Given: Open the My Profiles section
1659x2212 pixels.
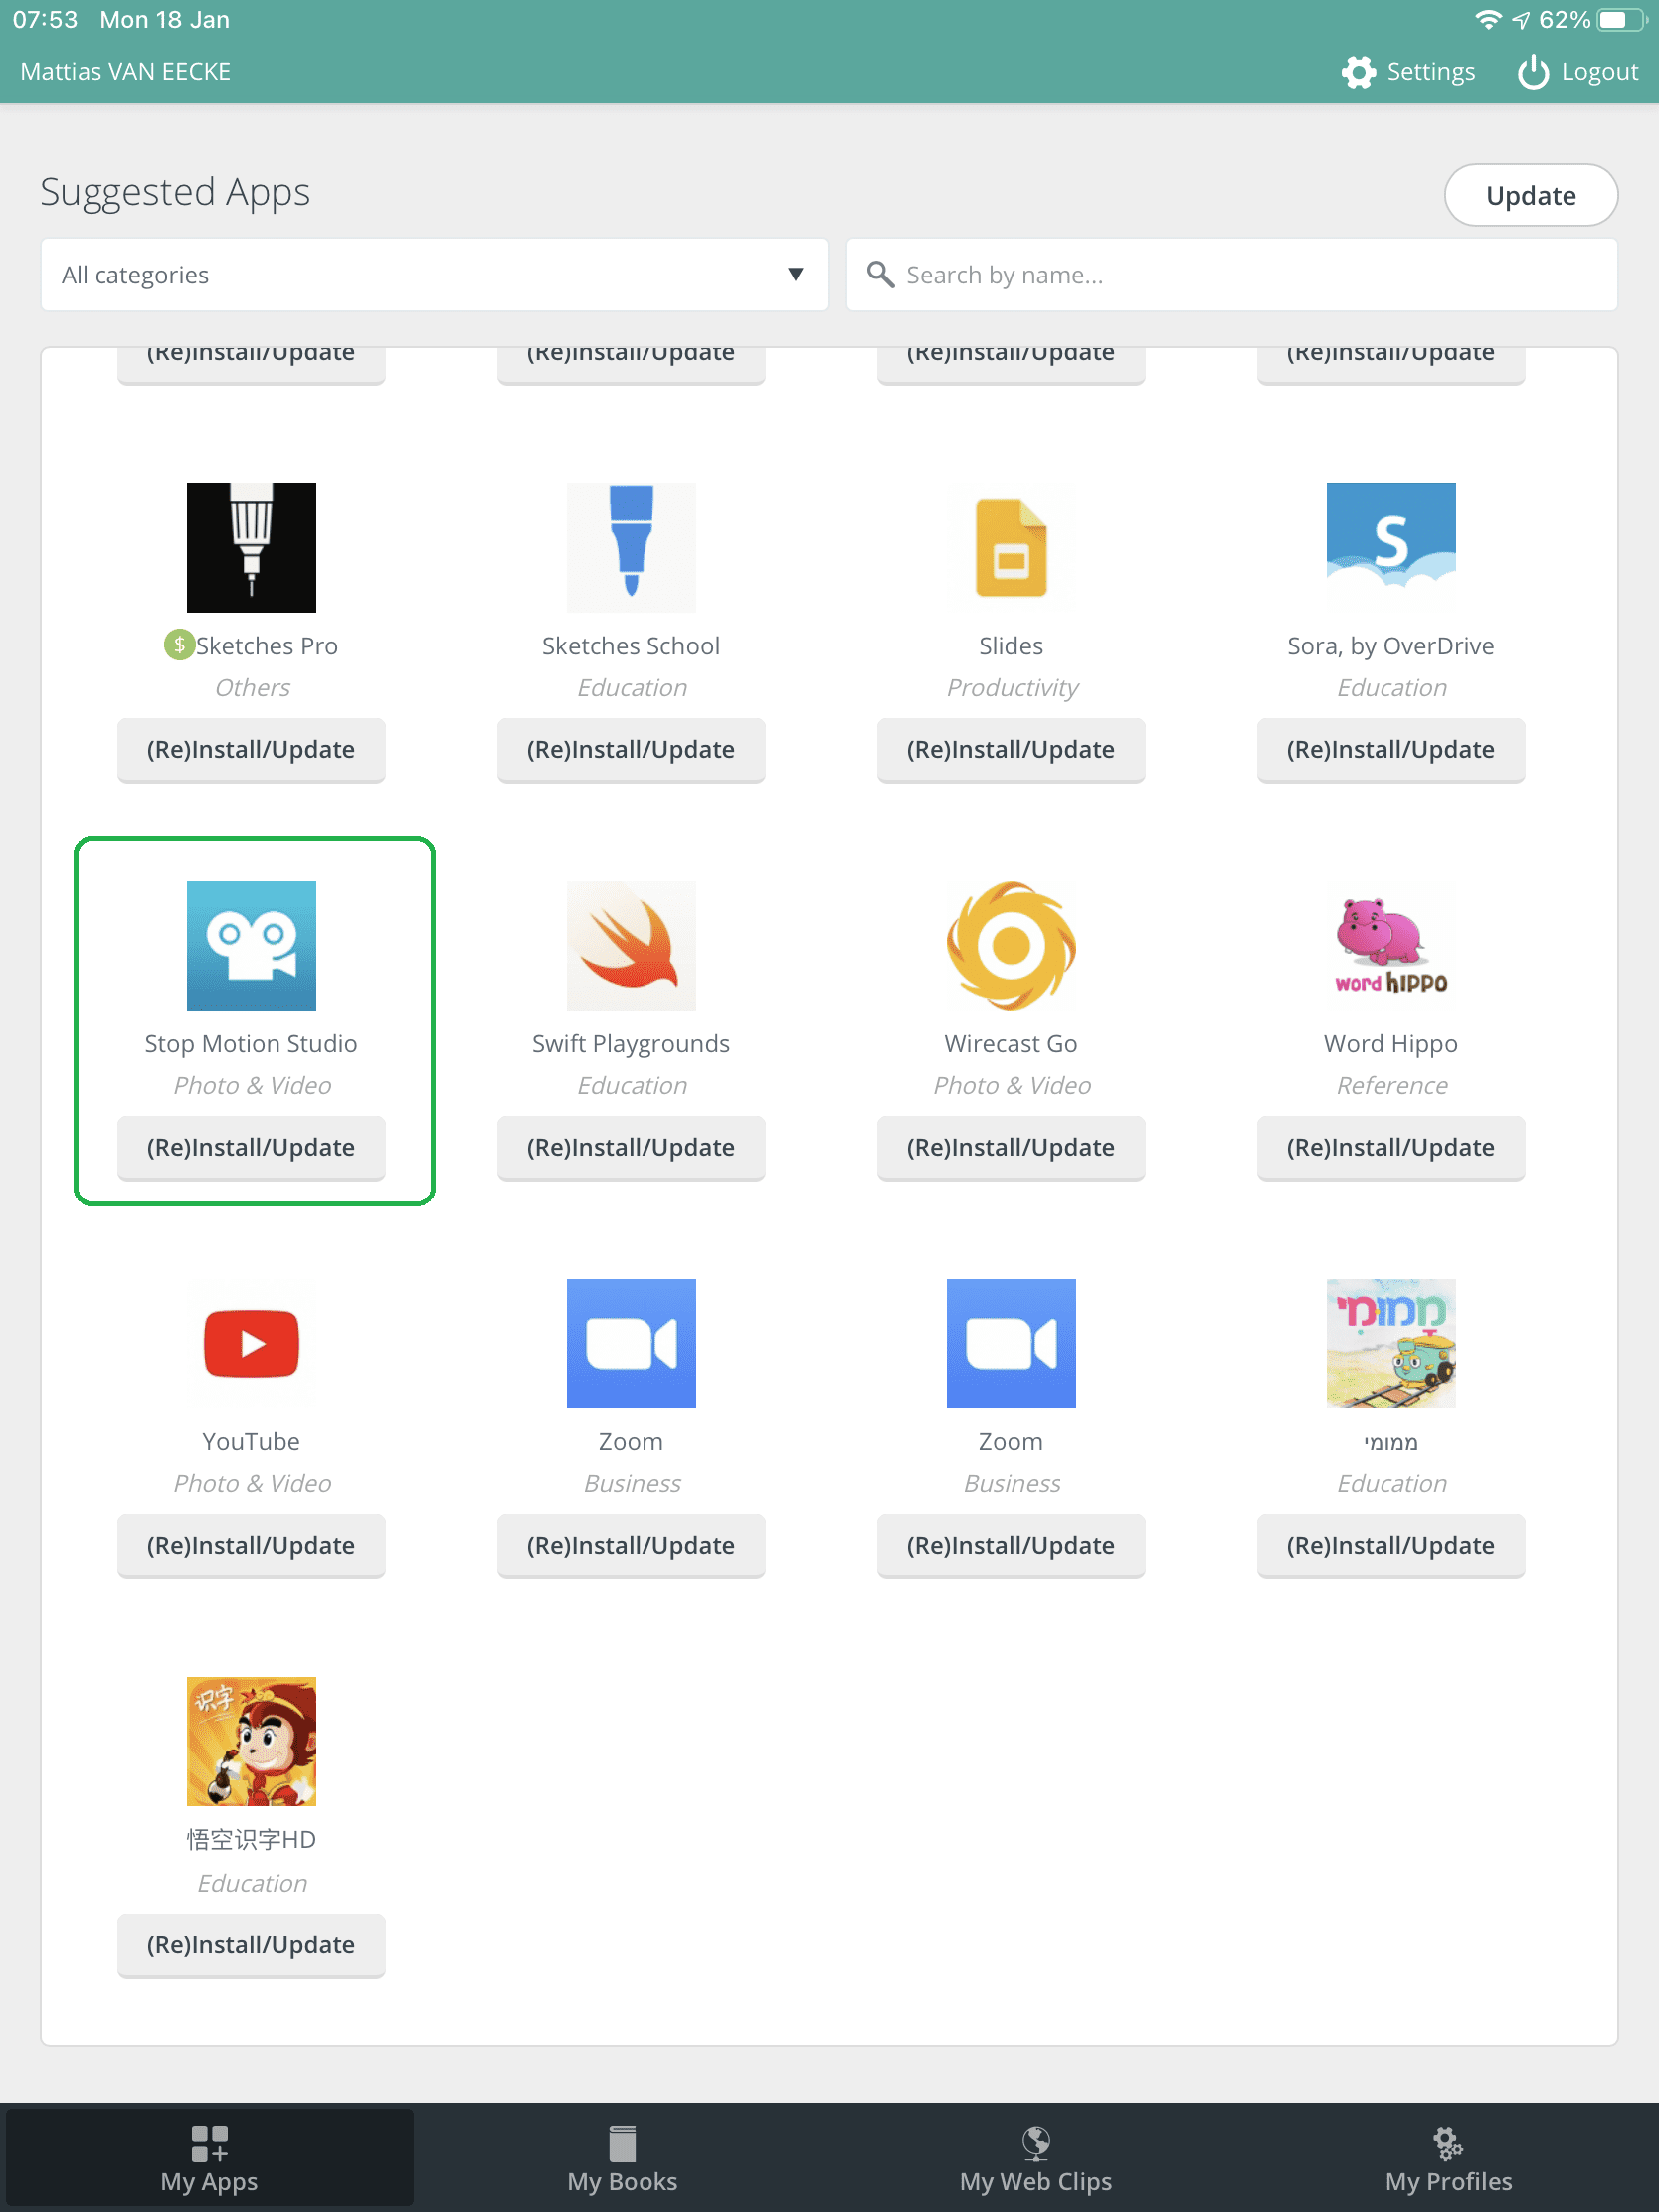Looking at the screenshot, I should (x=1448, y=2157).
